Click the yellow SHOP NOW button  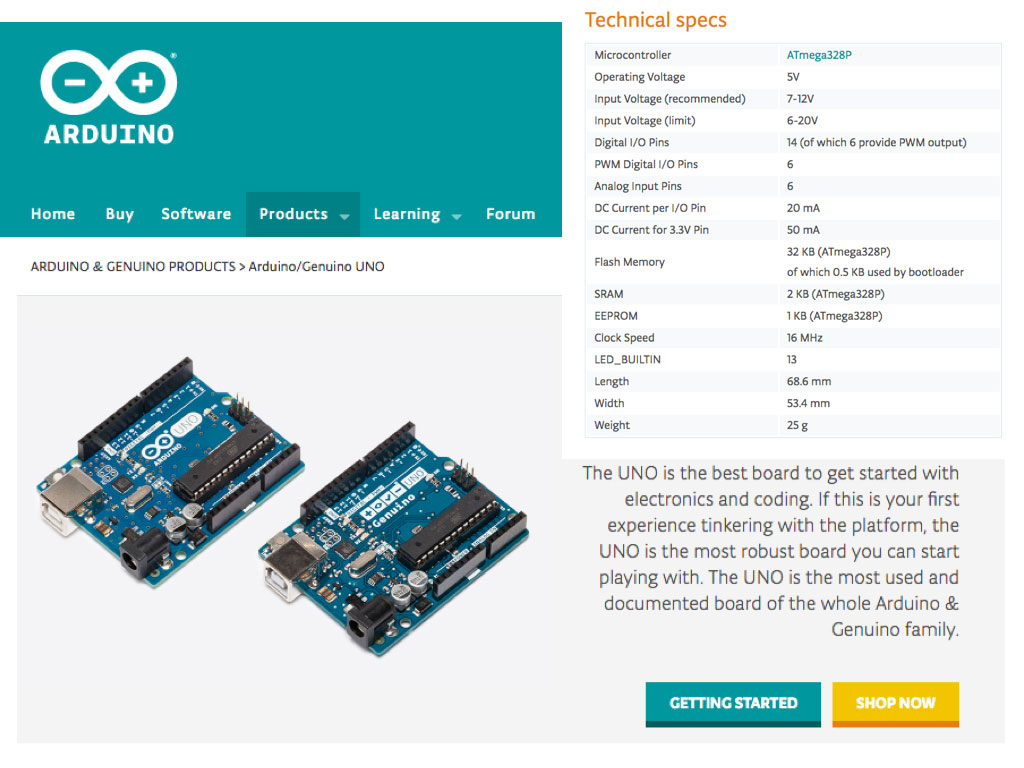coord(895,704)
